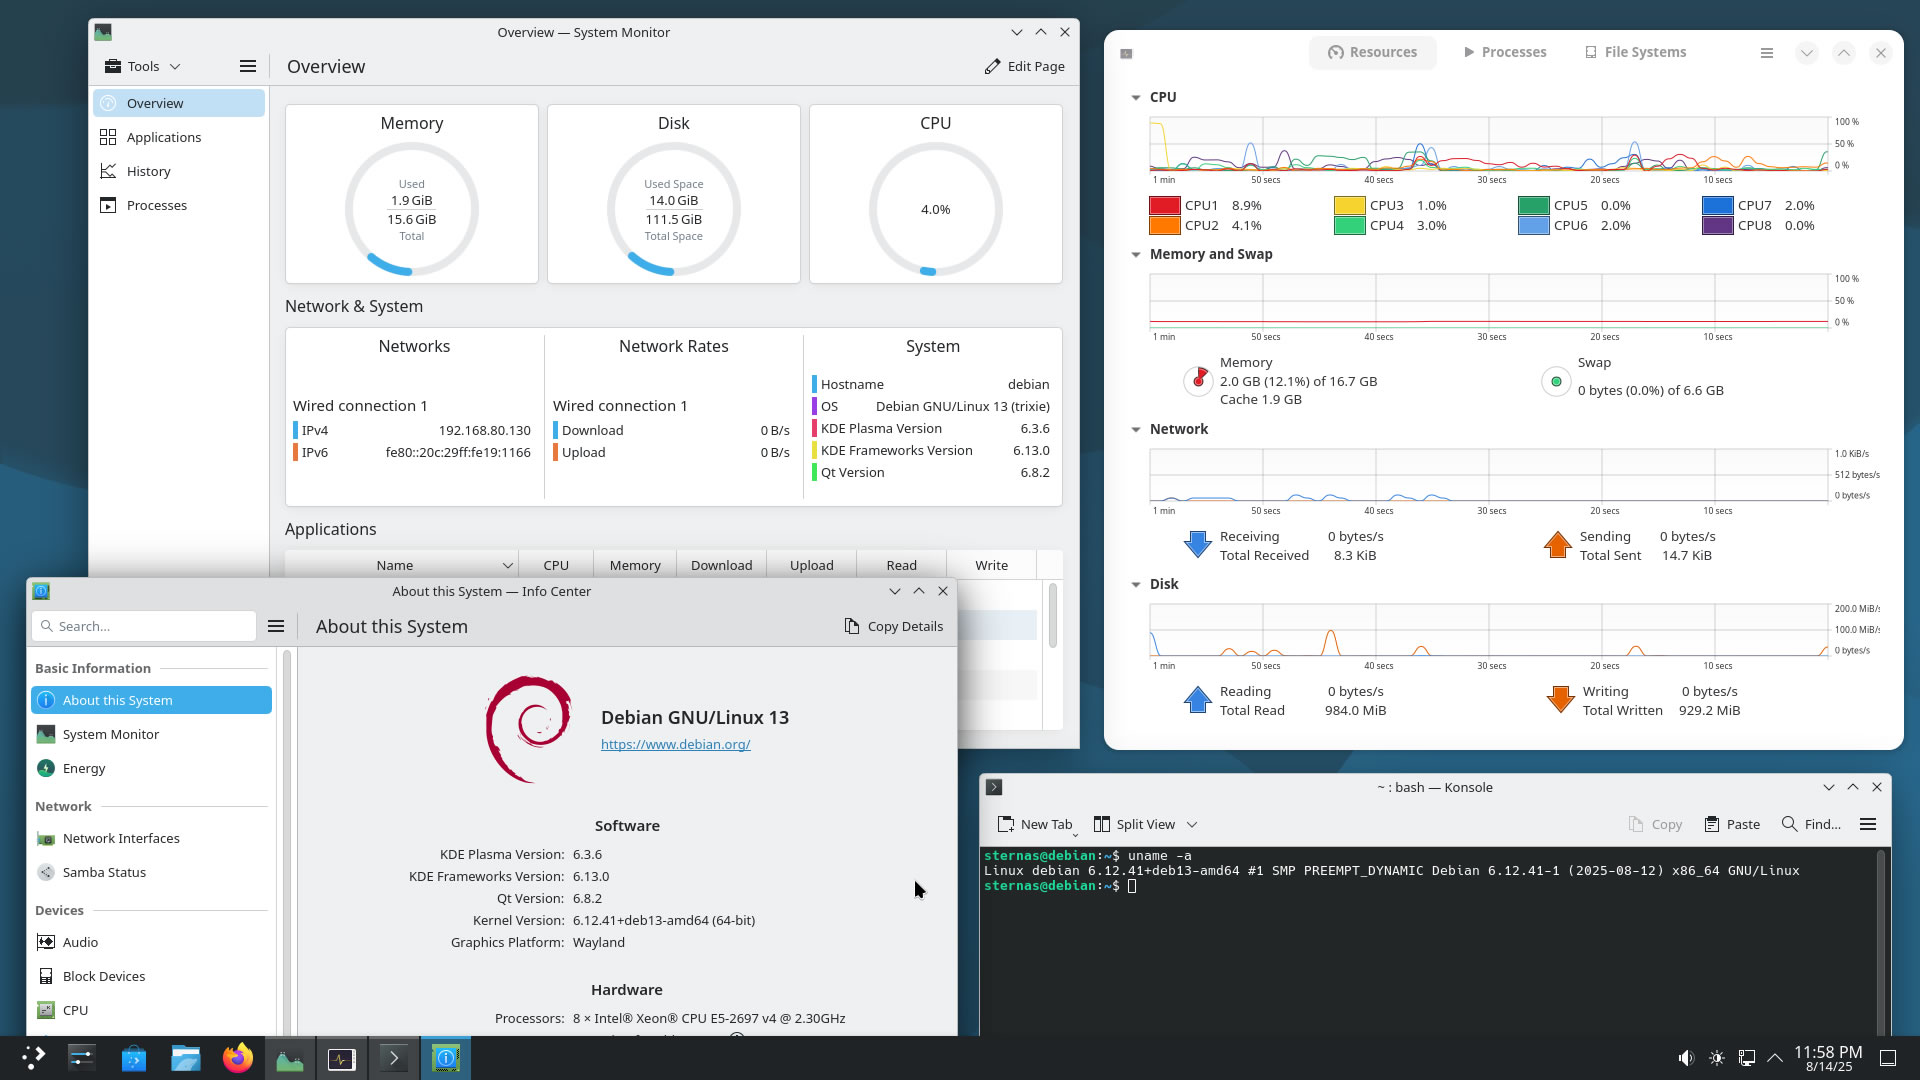
Task: Open the Tools dropdown in System Monitor
Action: click(143, 66)
